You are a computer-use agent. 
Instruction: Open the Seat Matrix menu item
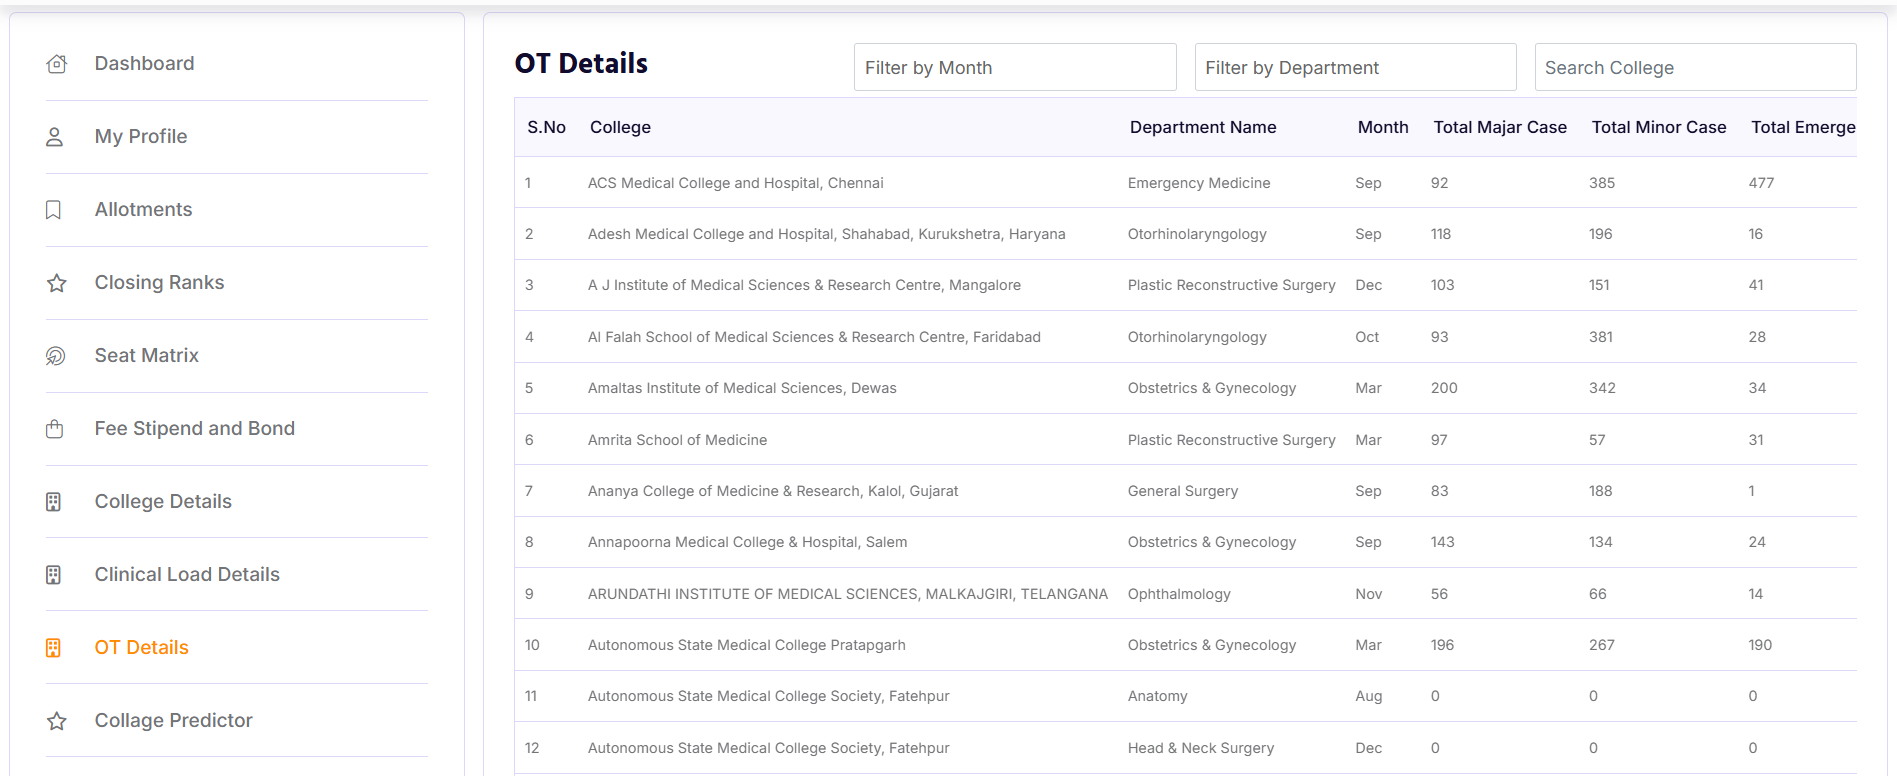pos(146,356)
